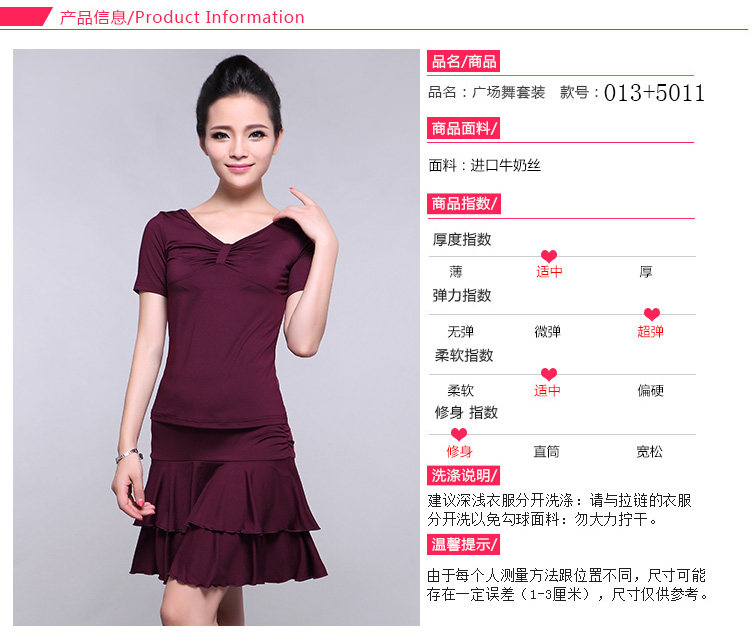The image size is (750, 634).
Task: Click the 品名/商品 section tab
Action: 463,61
